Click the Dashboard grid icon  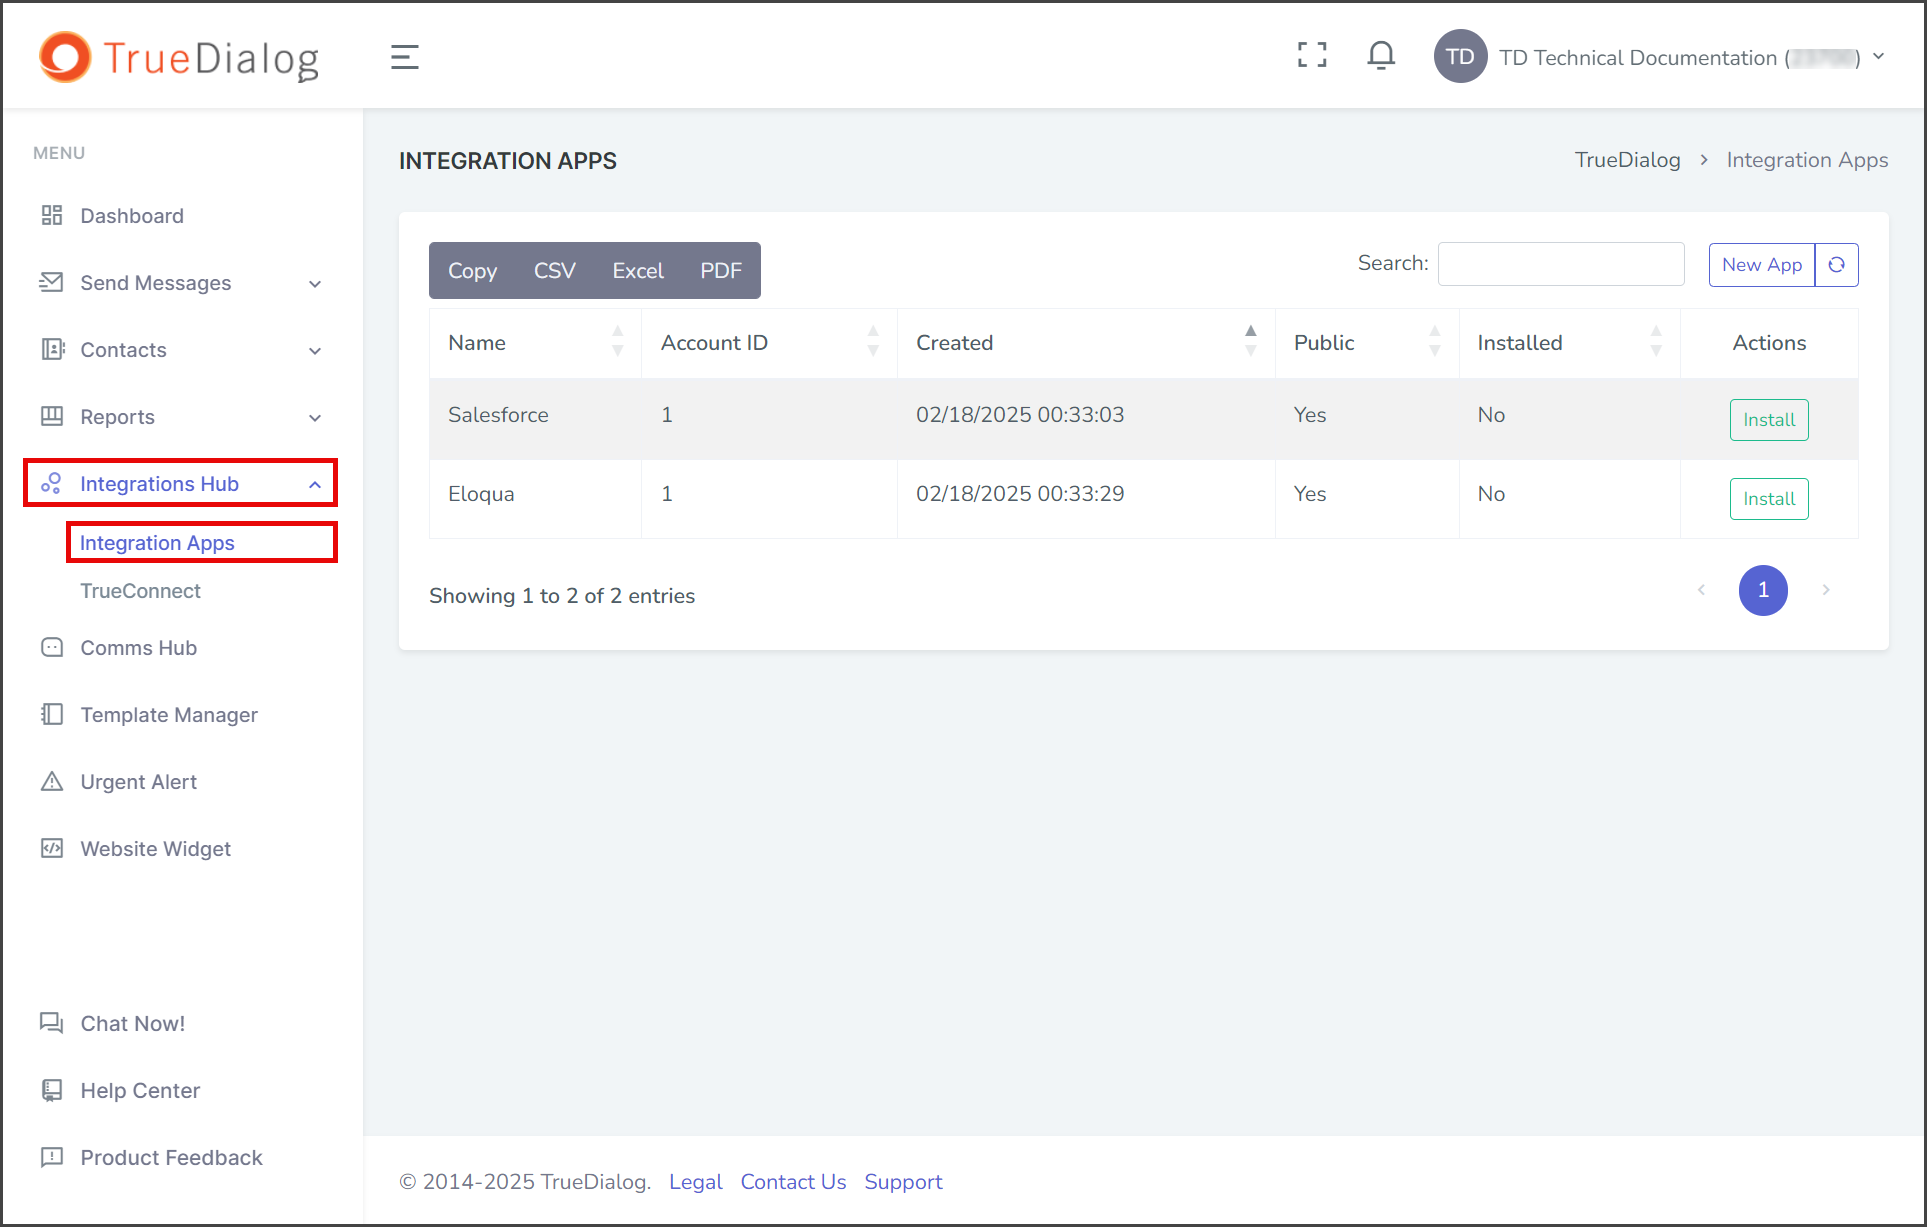(52, 215)
